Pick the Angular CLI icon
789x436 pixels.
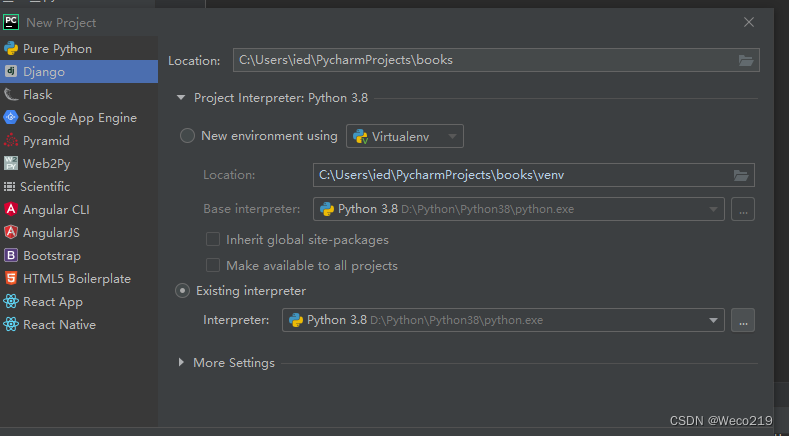(11, 210)
